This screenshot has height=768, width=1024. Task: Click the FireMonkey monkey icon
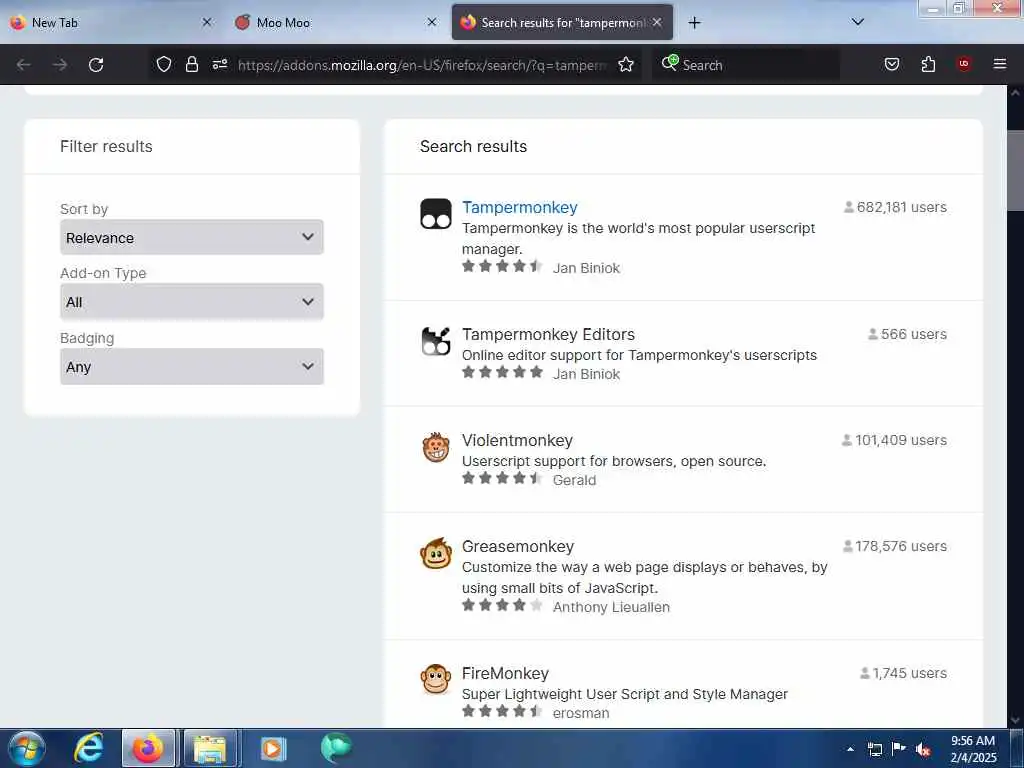[436, 679]
